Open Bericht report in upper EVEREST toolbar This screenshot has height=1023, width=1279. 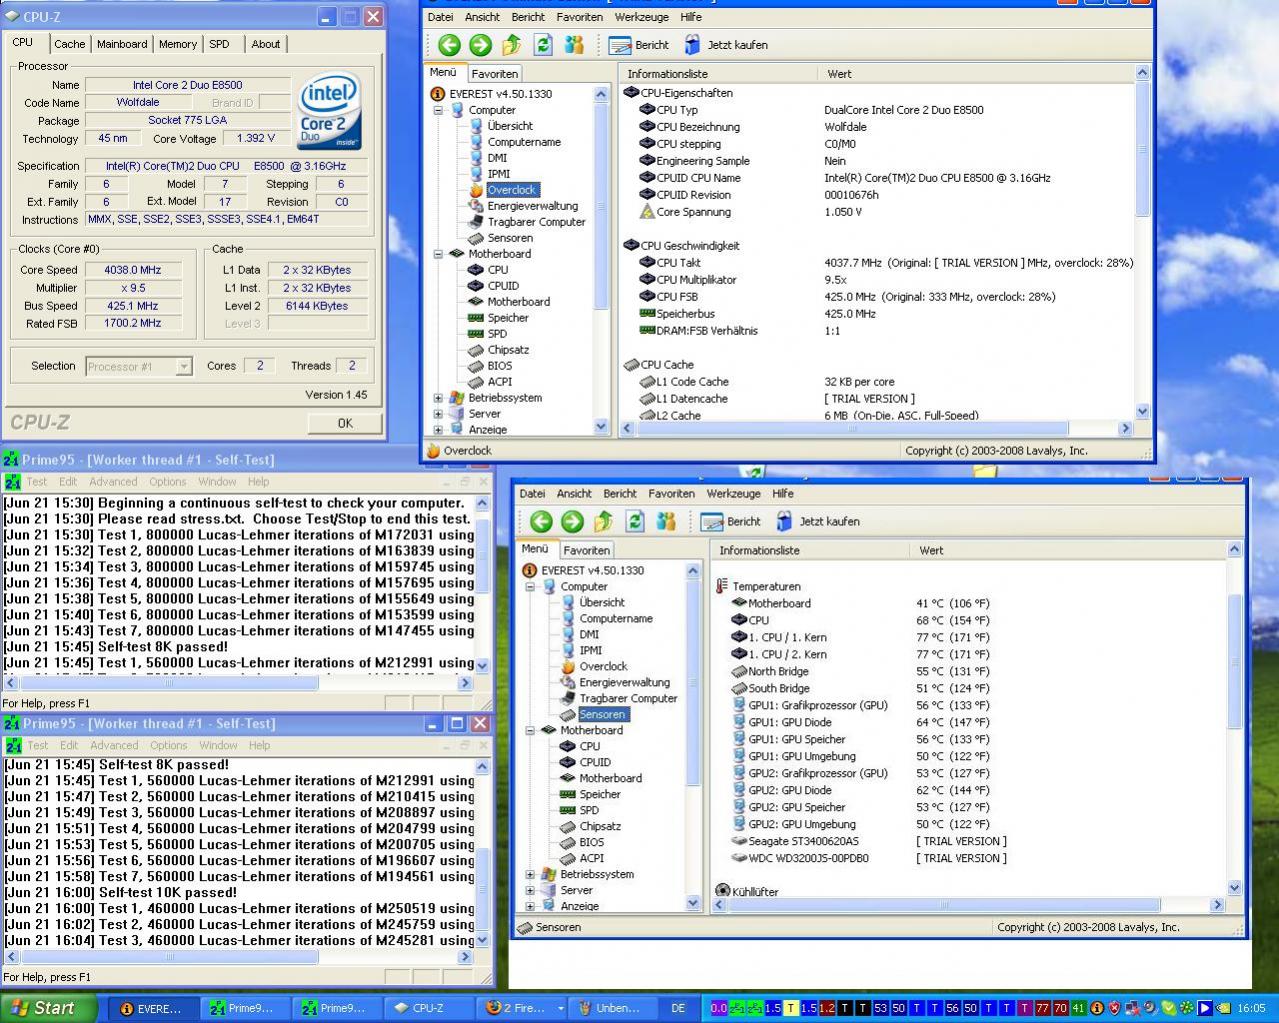pos(639,45)
